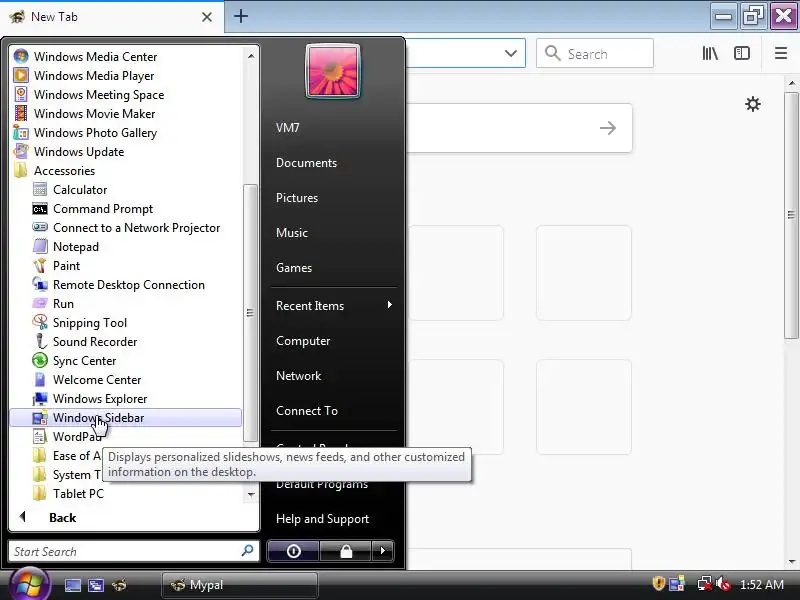The width and height of the screenshot is (800, 600).
Task: Open Connect to a Network Projector icon
Action: 40,228
